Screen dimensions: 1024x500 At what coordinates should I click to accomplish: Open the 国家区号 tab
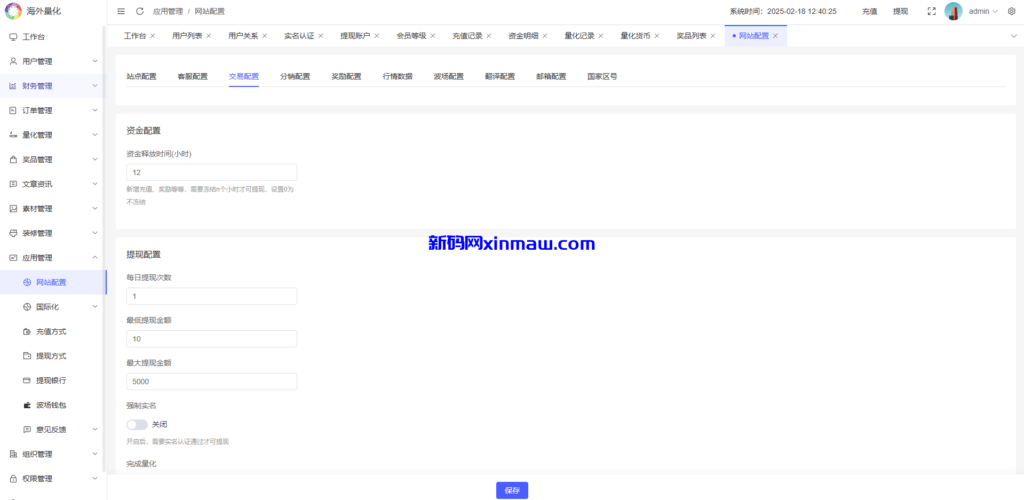[602, 76]
